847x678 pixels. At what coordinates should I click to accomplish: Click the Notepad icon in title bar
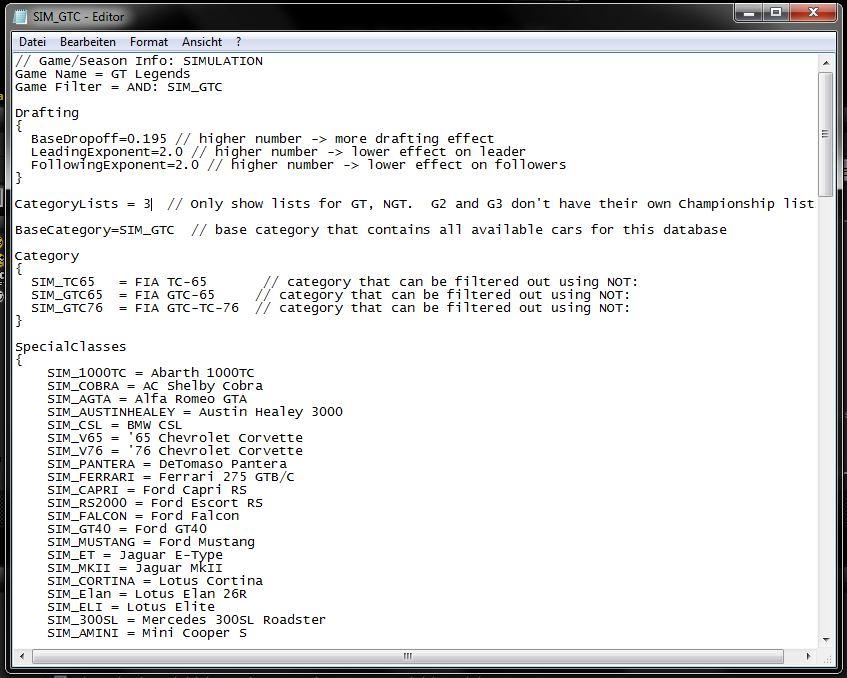click(x=21, y=17)
